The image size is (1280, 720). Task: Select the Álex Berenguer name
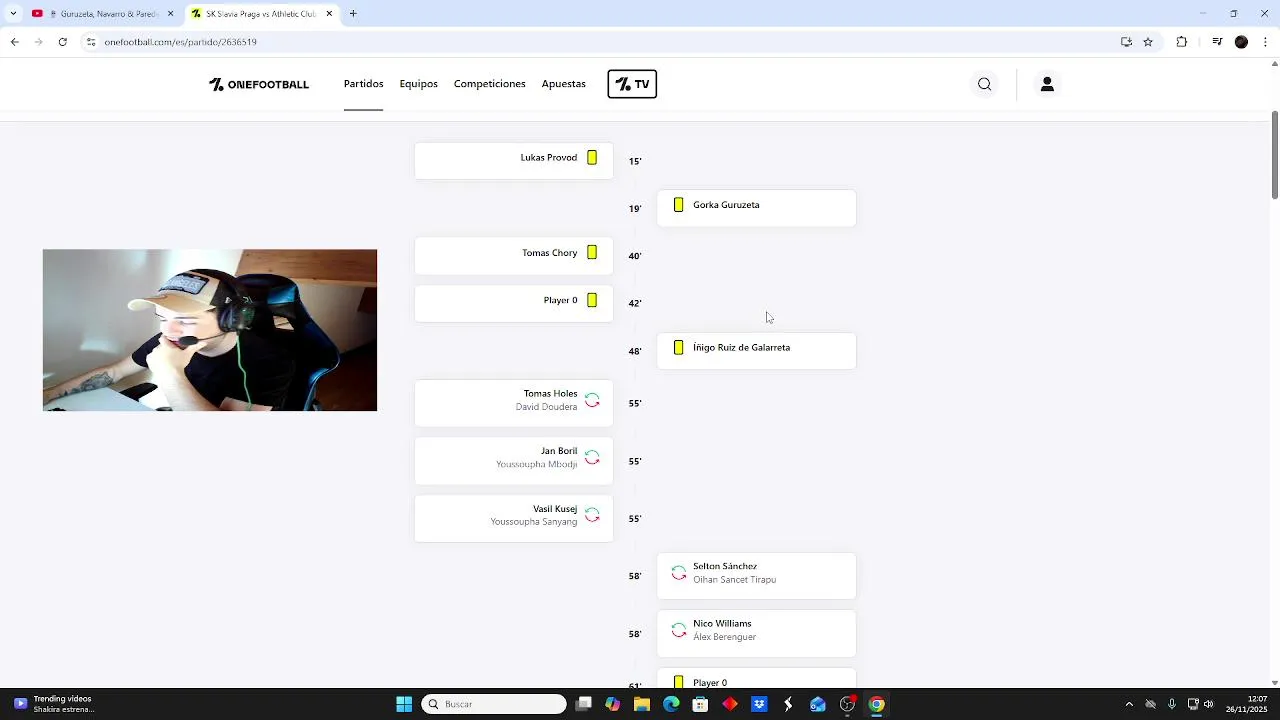coord(724,637)
